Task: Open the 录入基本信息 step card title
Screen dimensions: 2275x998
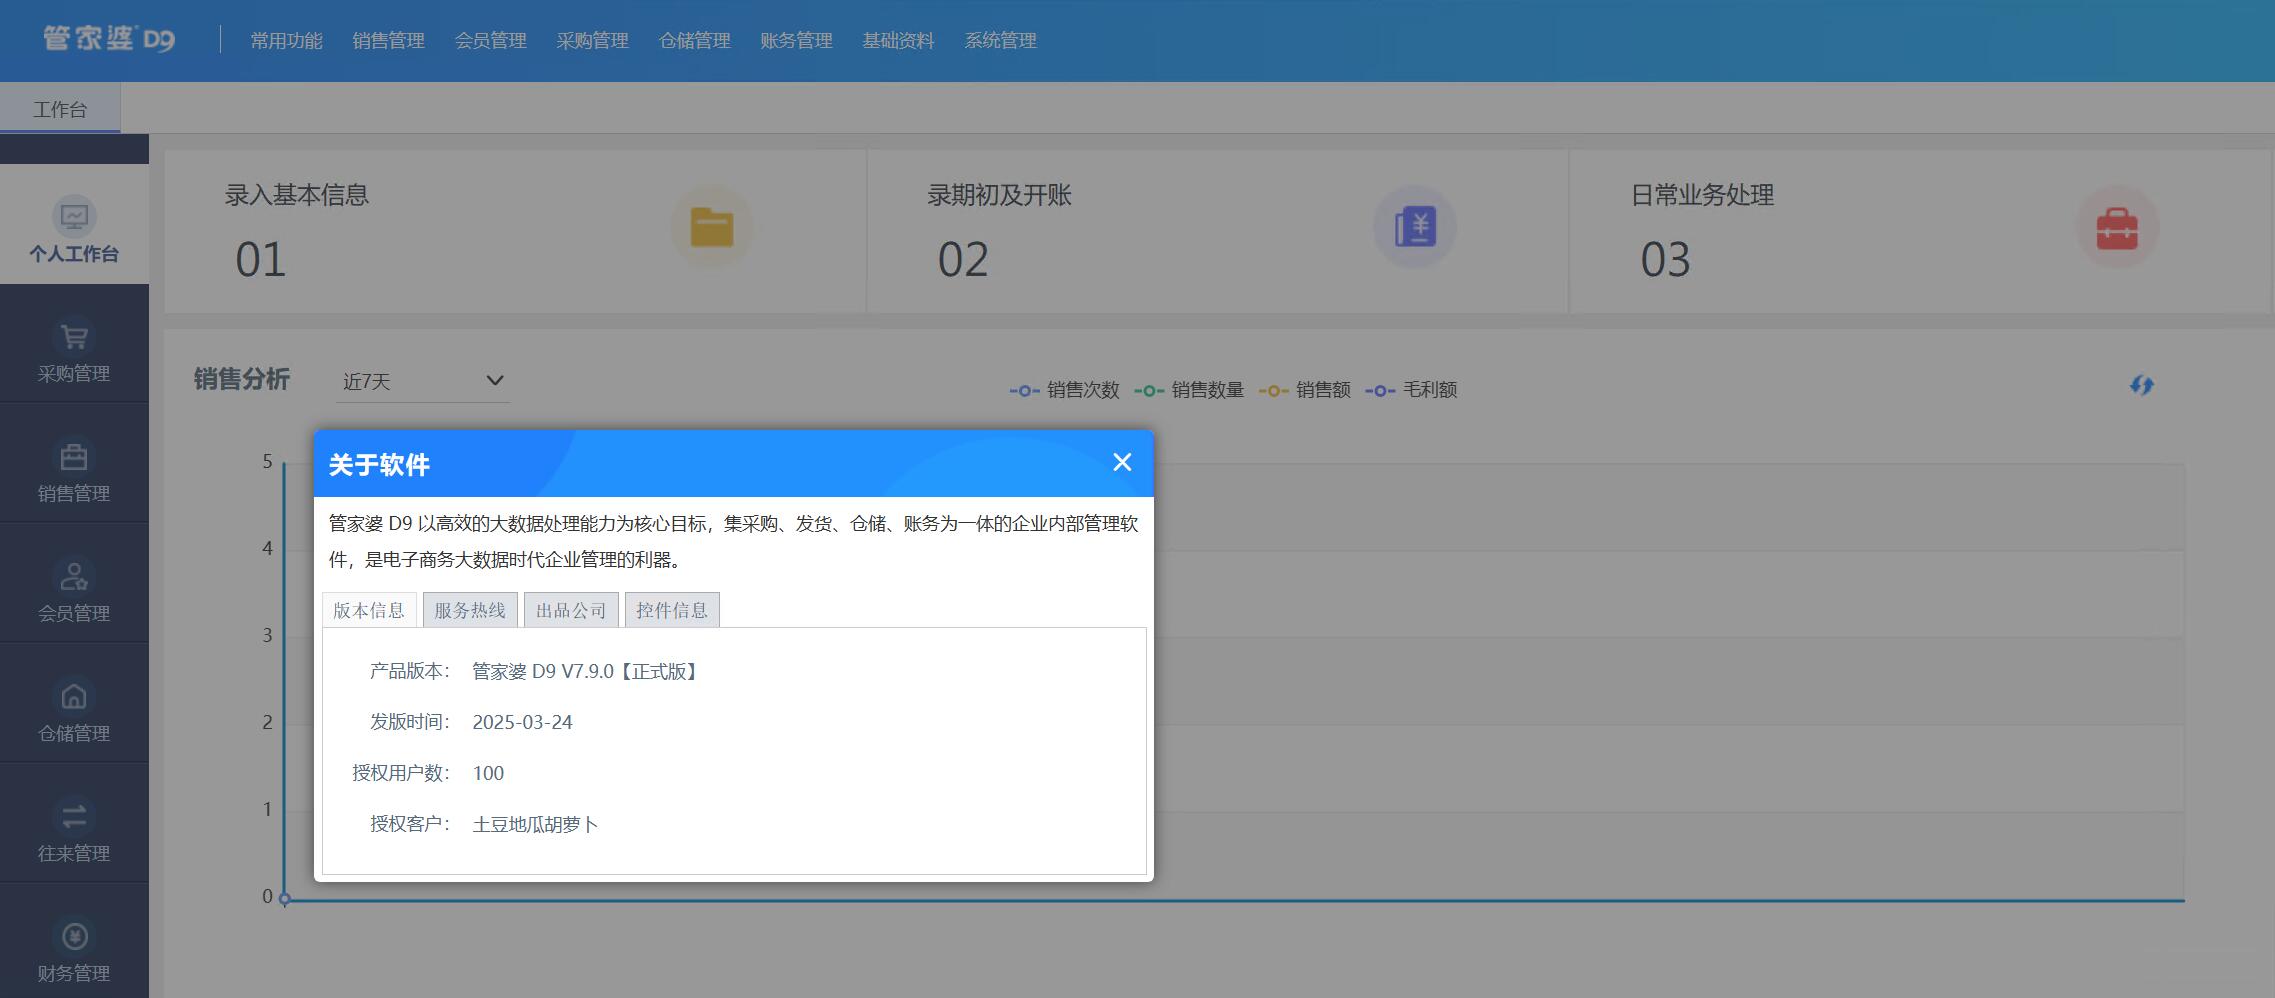Action: [x=297, y=195]
